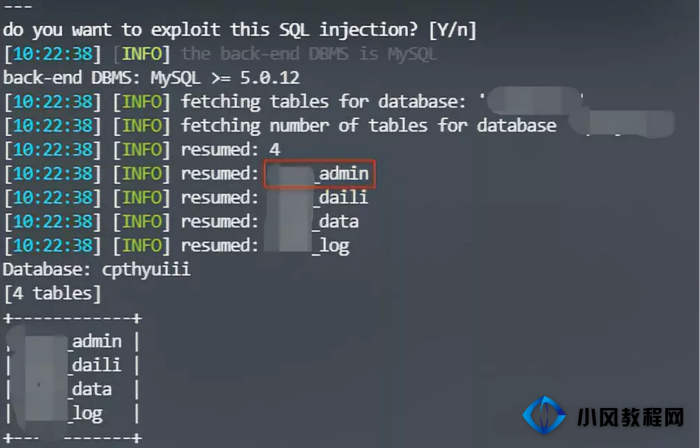This screenshot has width=700, height=448.
Task: Click MySQL >= 5.0.12 version text
Action: tap(225, 78)
